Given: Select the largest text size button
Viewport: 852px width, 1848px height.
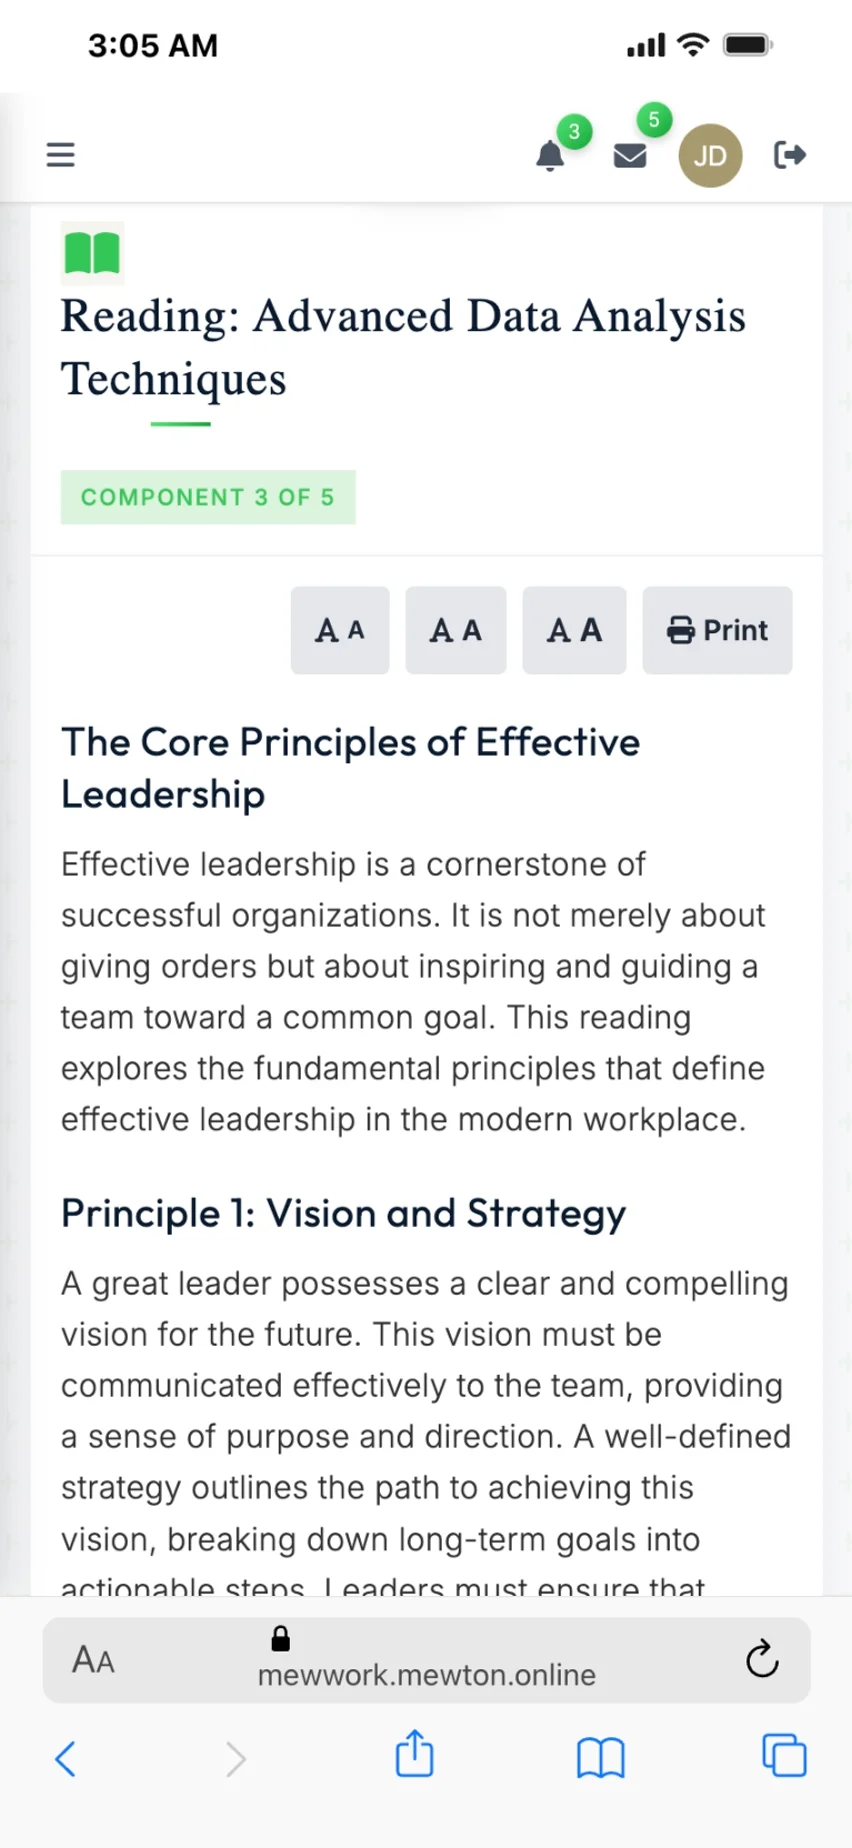Looking at the screenshot, I should (574, 630).
